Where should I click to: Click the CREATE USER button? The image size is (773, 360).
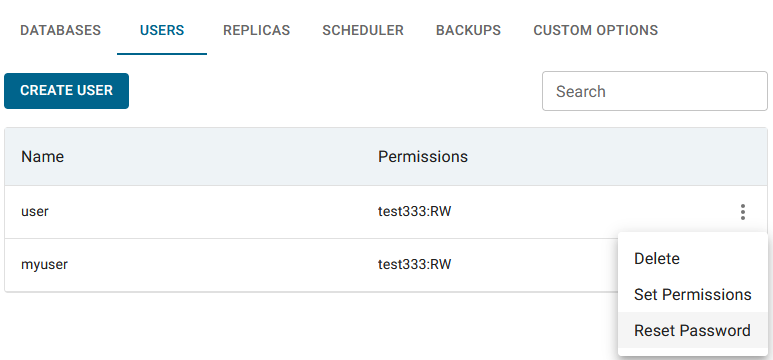[67, 91]
